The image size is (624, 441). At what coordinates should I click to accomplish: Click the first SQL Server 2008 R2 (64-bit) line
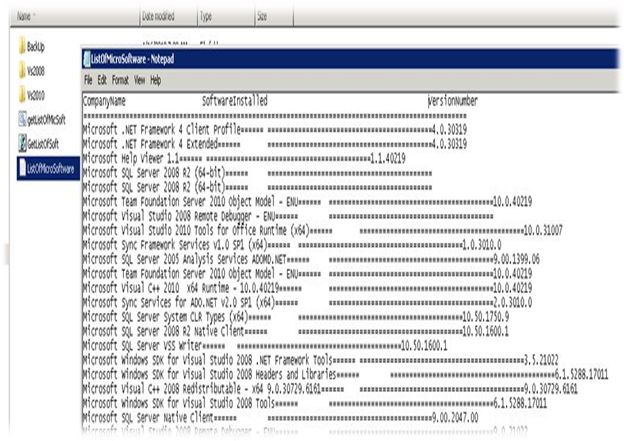tap(257, 173)
